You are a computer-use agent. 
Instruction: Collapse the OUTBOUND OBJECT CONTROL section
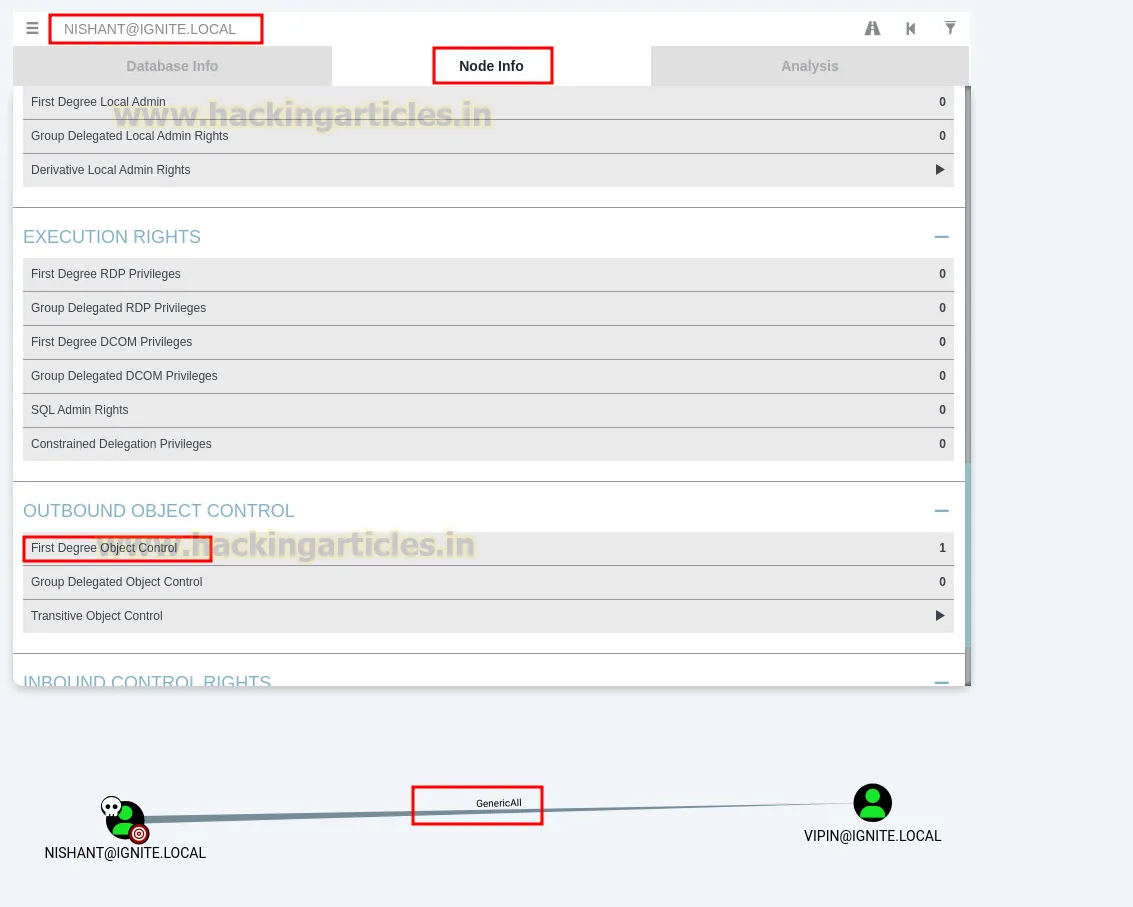click(941, 511)
